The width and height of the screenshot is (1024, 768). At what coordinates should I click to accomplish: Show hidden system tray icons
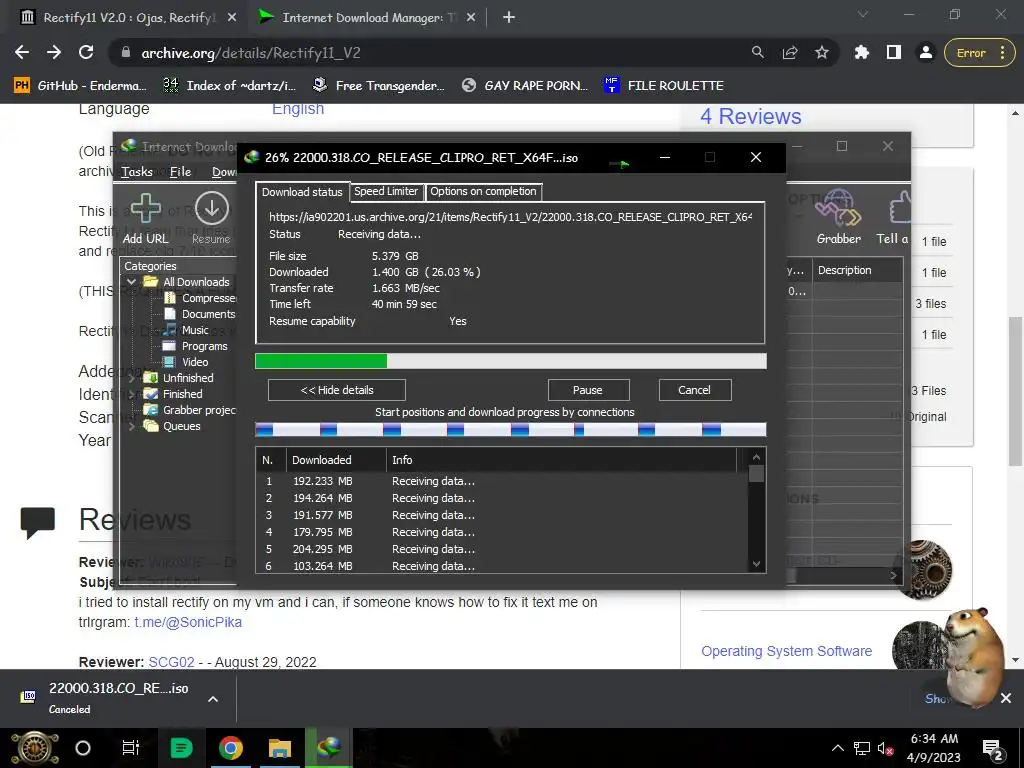pyautogui.click(x=838, y=748)
